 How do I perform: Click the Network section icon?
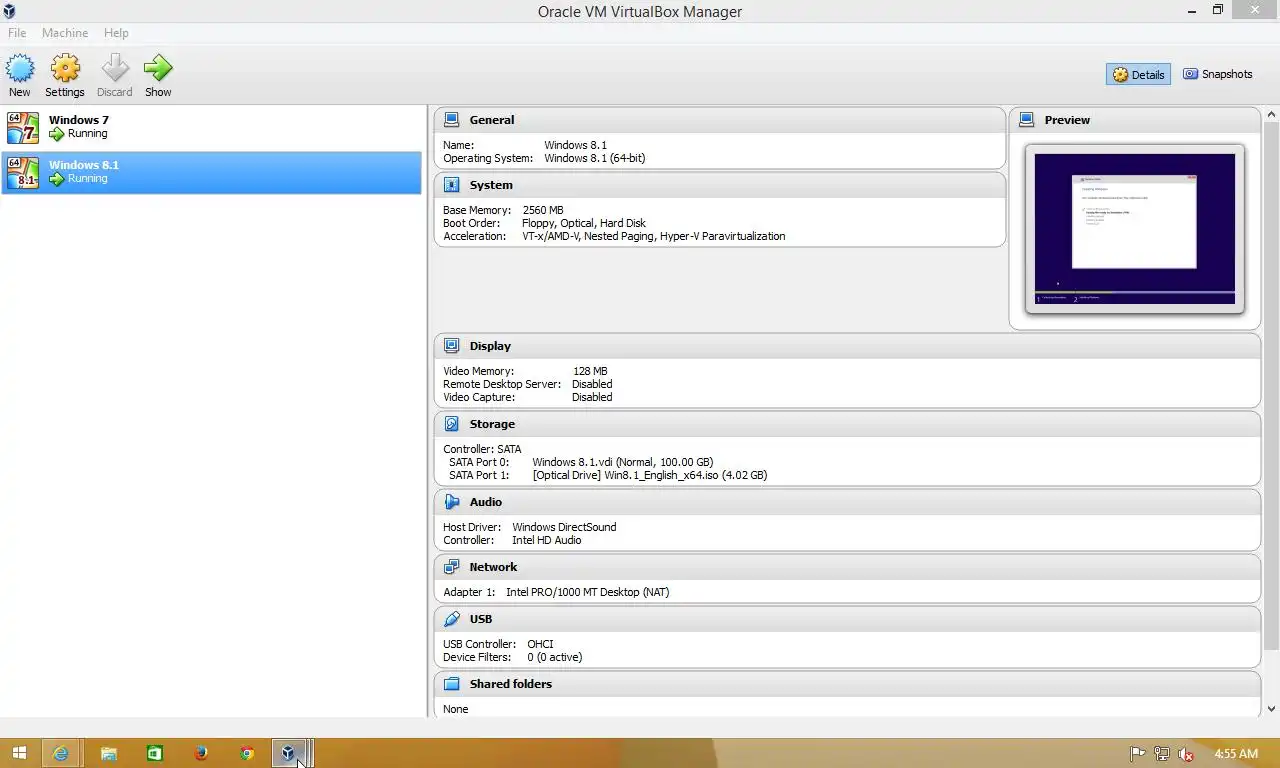452,567
